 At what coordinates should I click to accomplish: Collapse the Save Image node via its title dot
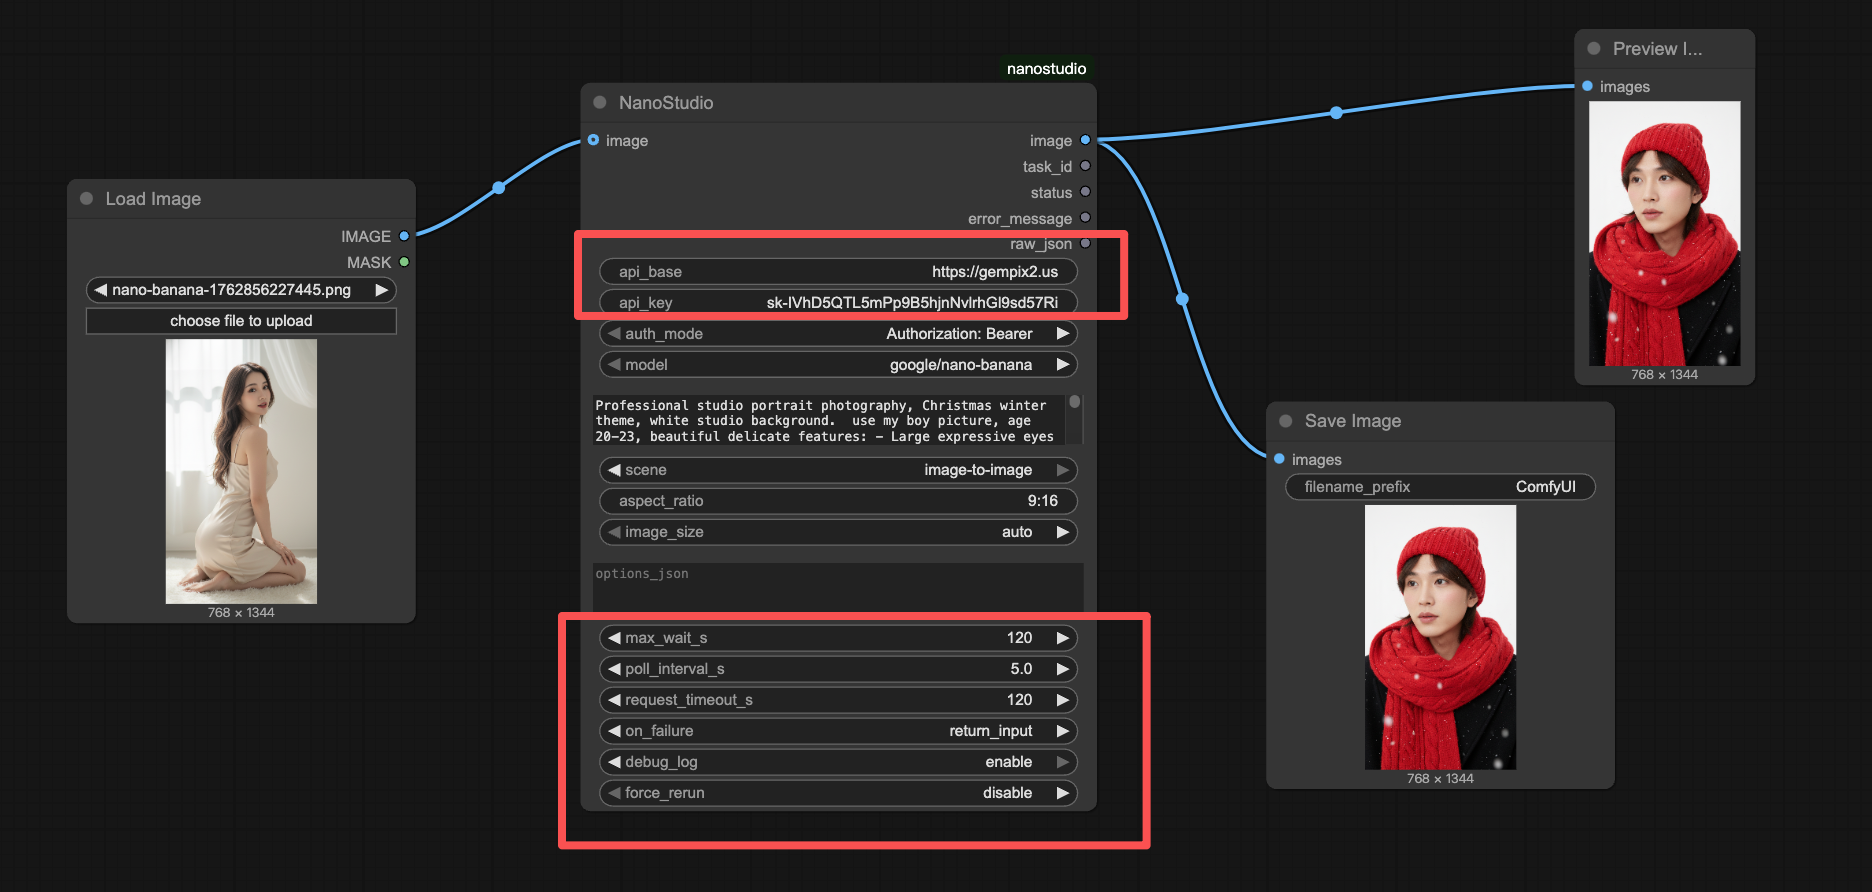coord(1286,421)
